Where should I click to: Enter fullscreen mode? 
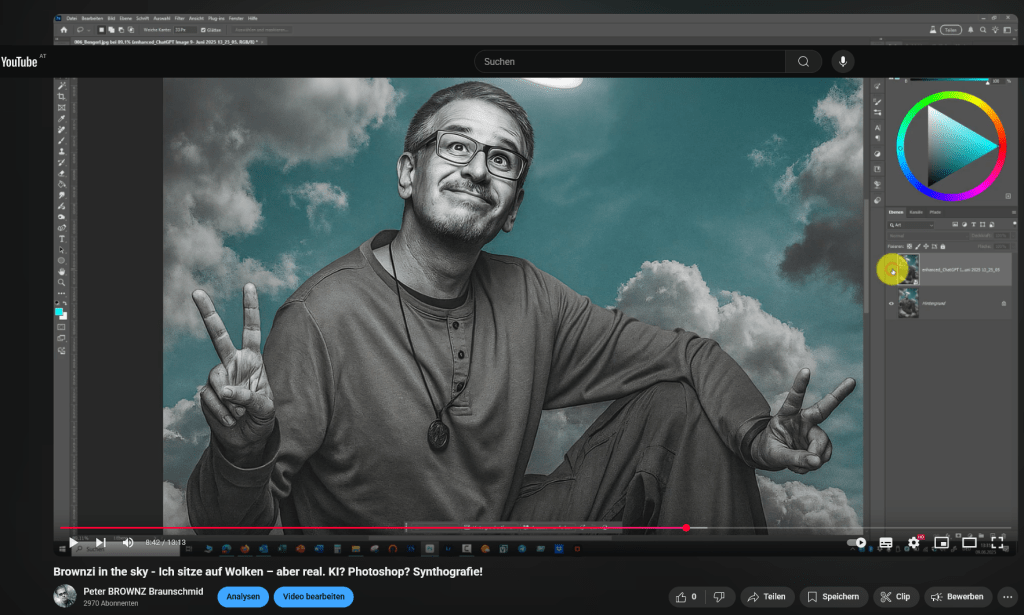click(x=996, y=542)
